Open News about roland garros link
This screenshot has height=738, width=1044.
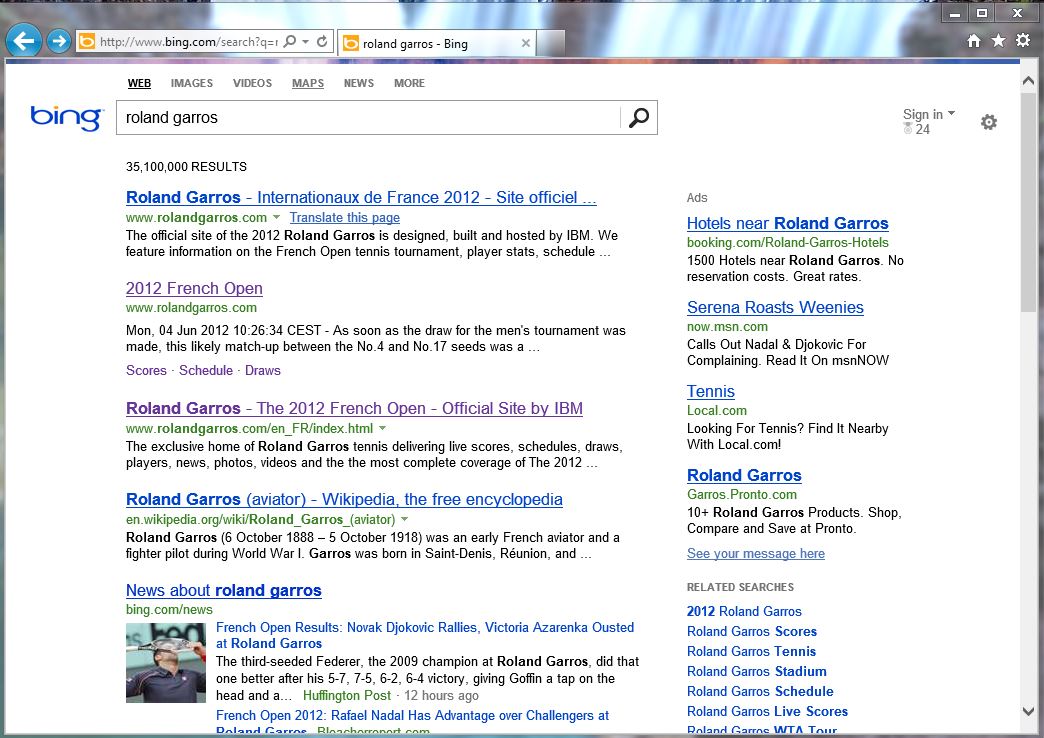click(224, 591)
